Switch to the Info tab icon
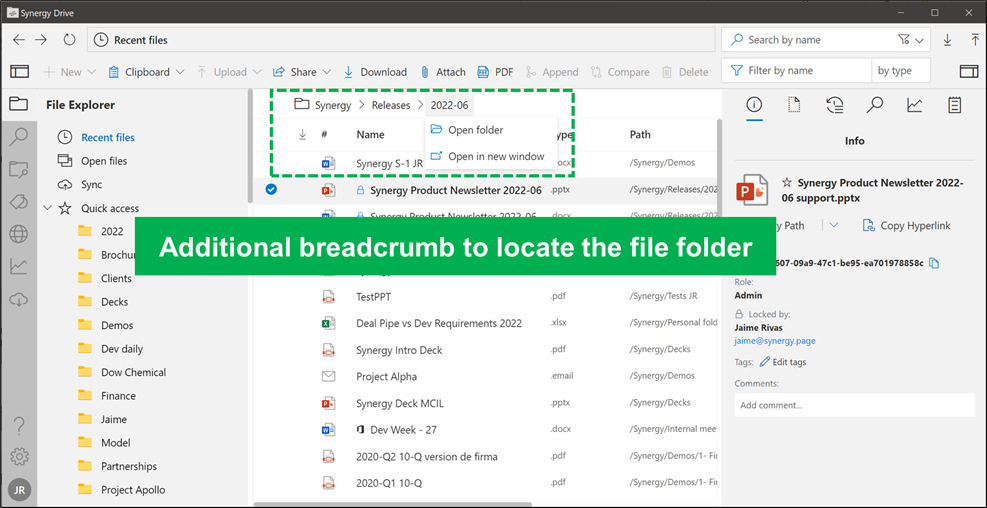Screen dimensions: 987x508 754,105
